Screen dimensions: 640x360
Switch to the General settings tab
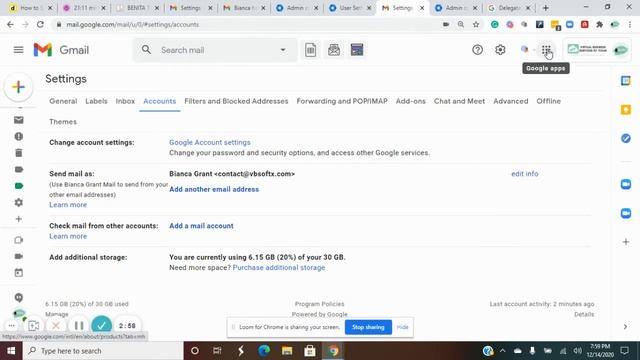point(63,101)
